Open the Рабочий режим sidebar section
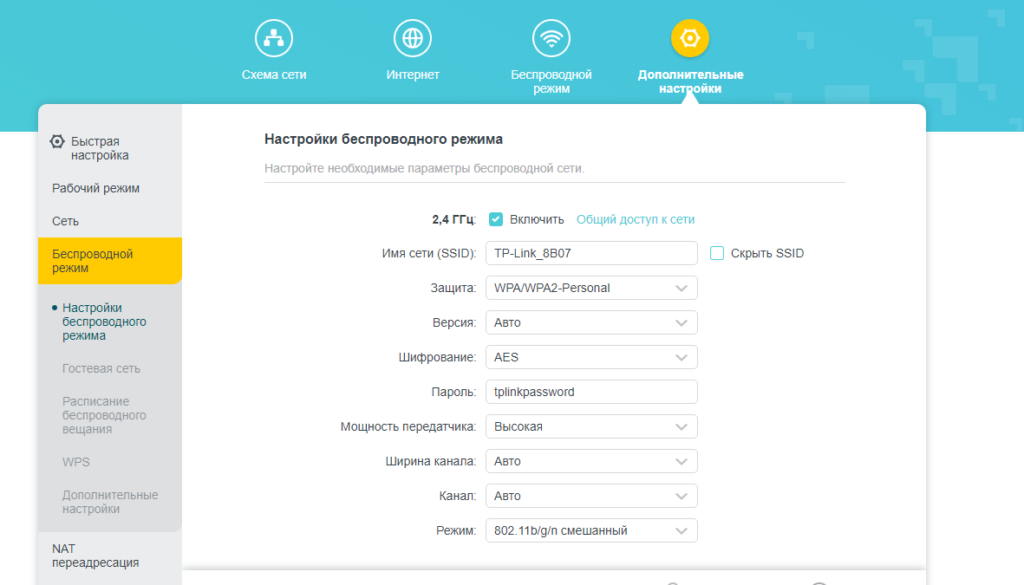Image resolution: width=1024 pixels, height=585 pixels. [96, 188]
